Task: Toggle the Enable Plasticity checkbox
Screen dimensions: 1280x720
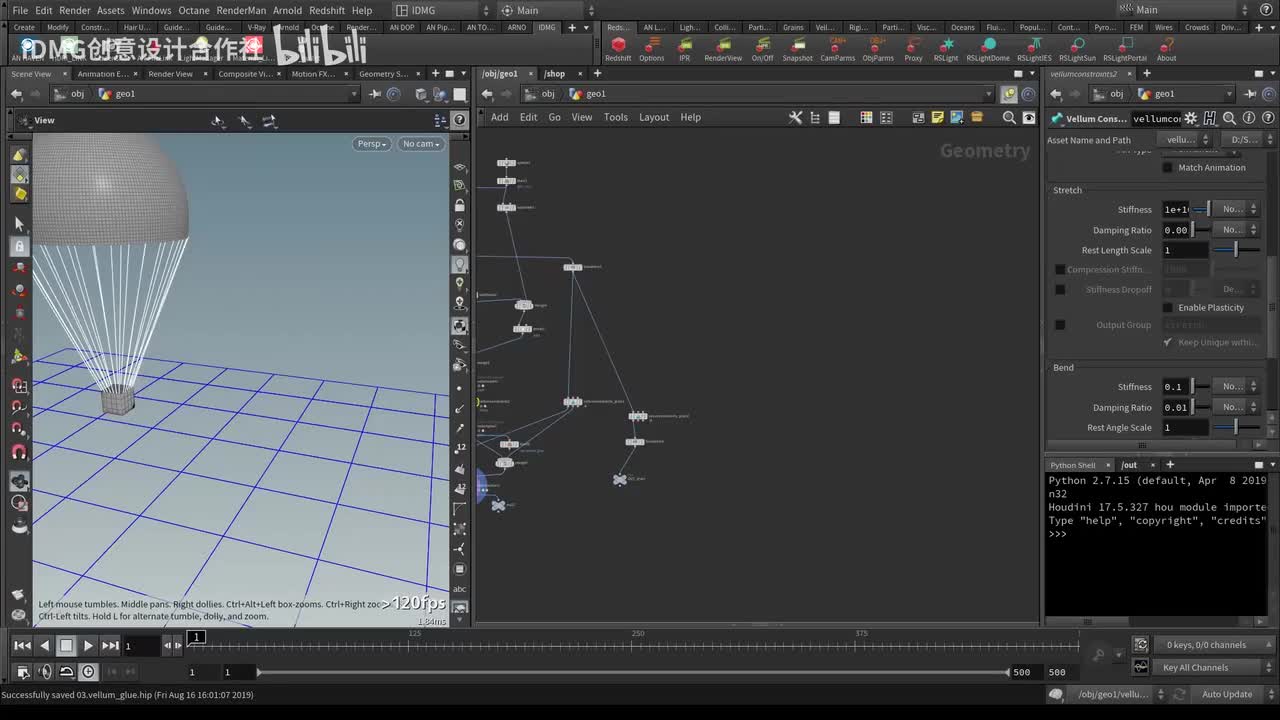Action: point(1167,308)
